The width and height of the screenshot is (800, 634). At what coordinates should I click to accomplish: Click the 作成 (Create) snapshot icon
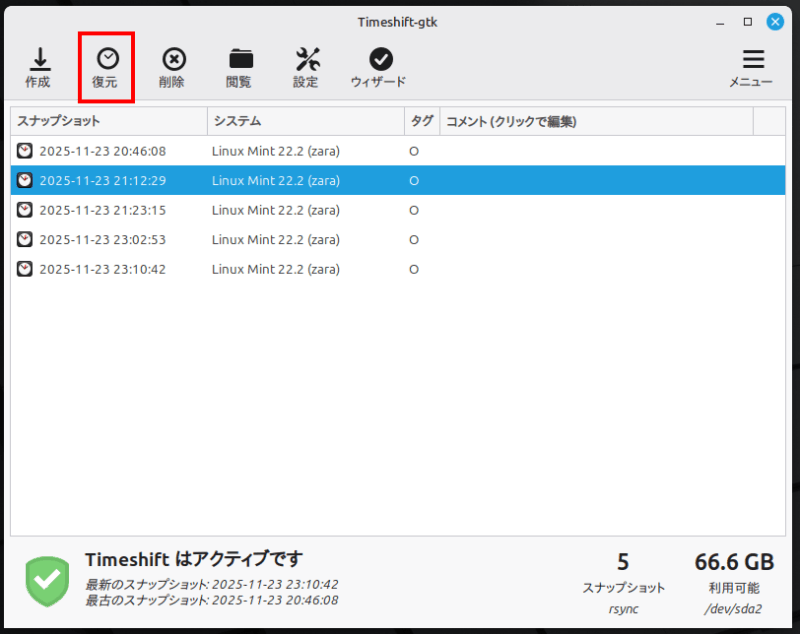tap(38, 60)
